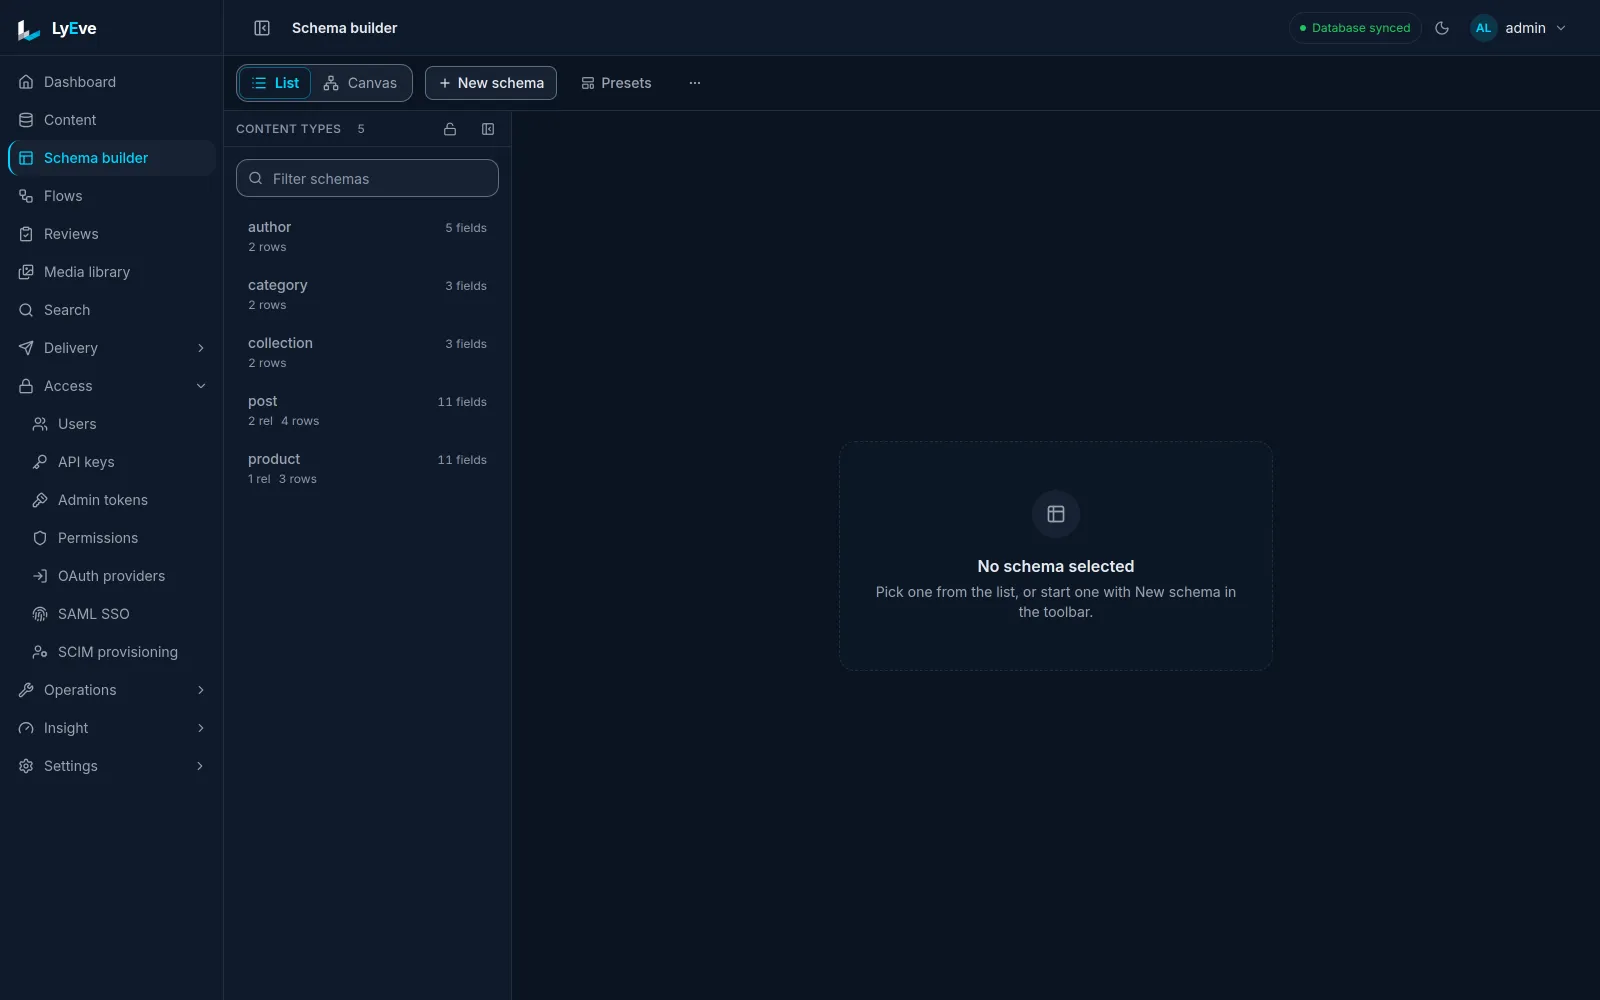Open Presets

616,83
